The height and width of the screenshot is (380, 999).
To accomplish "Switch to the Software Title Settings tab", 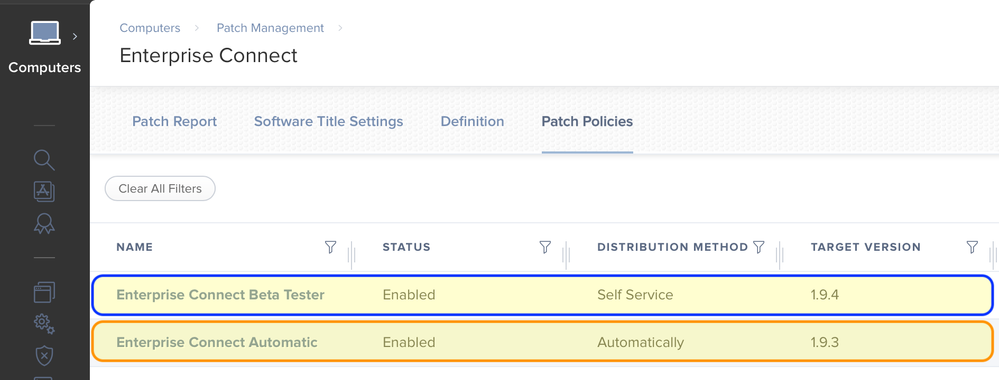I will click(329, 121).
